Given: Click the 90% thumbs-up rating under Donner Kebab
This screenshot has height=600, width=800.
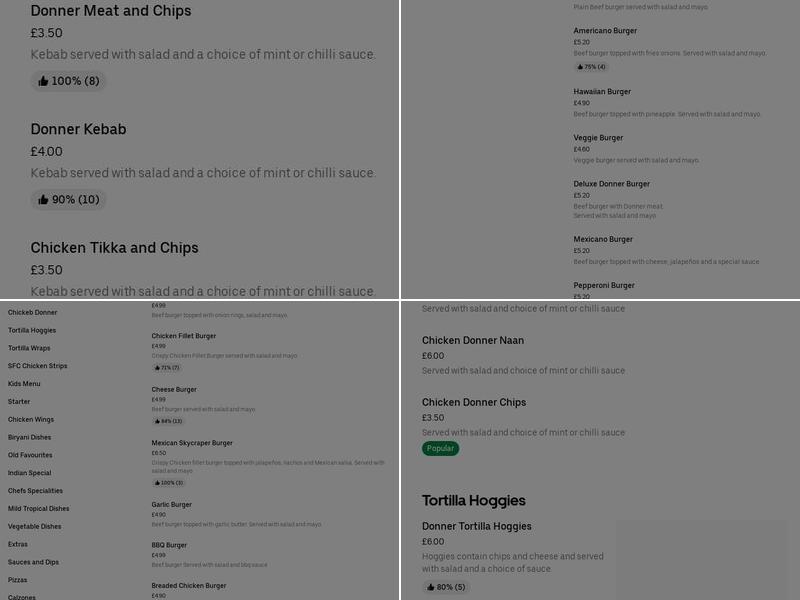Looking at the screenshot, I should (69, 200).
